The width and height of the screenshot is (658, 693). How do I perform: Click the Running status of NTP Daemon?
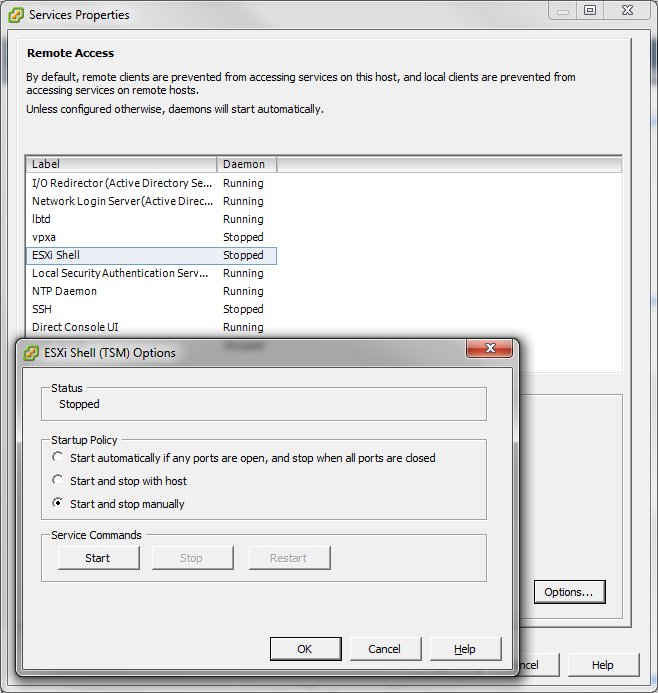coord(243,292)
